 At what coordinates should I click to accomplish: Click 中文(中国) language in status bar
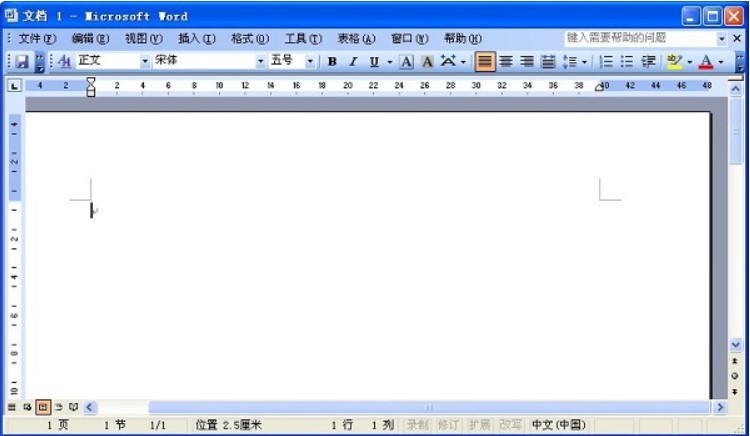point(559,425)
